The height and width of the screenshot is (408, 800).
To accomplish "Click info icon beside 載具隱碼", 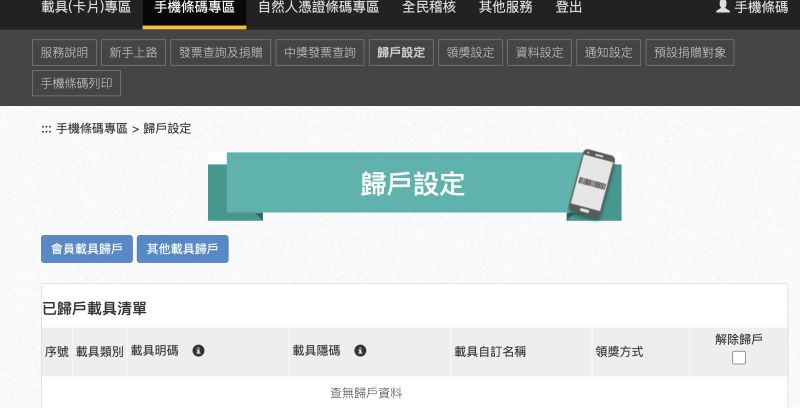I will pos(360,351).
